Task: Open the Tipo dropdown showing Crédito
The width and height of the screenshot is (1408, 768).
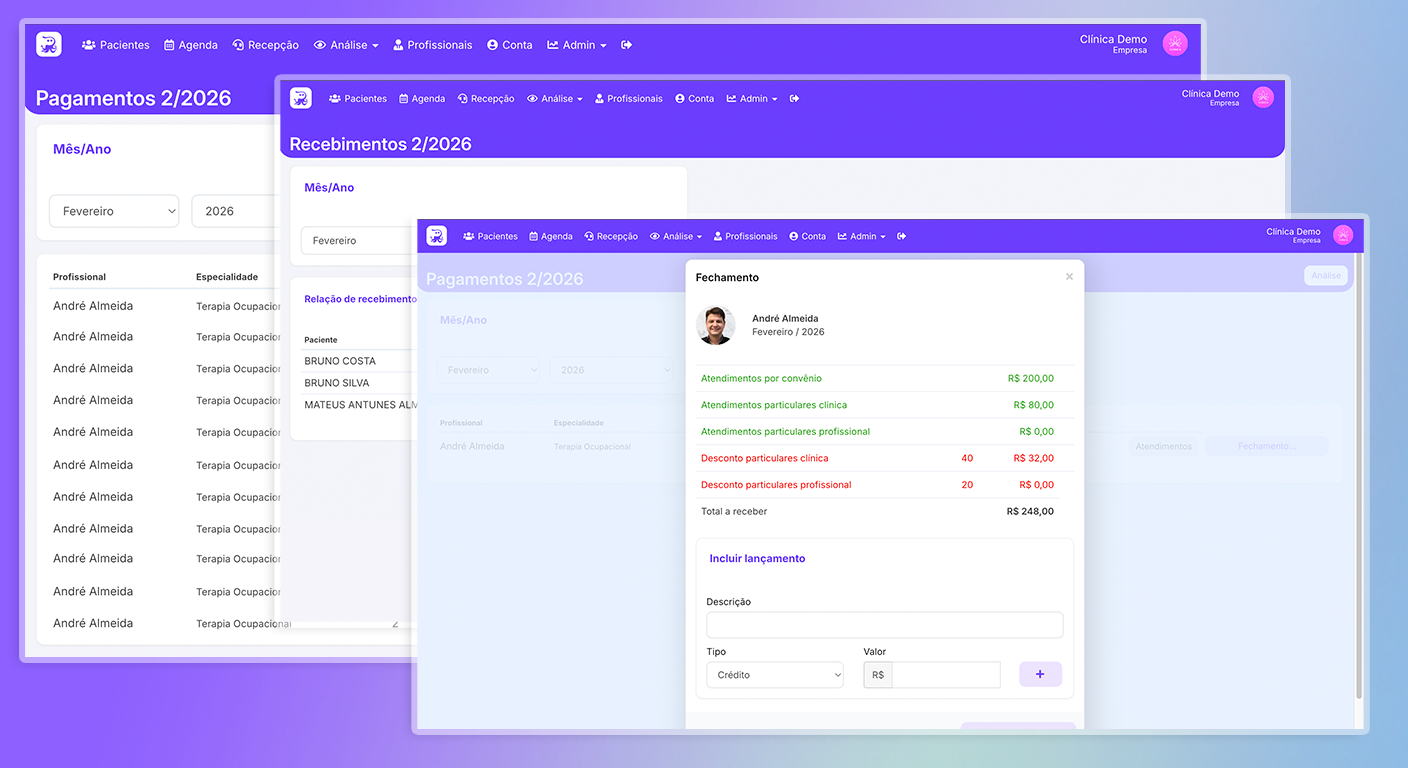Action: tap(775, 675)
